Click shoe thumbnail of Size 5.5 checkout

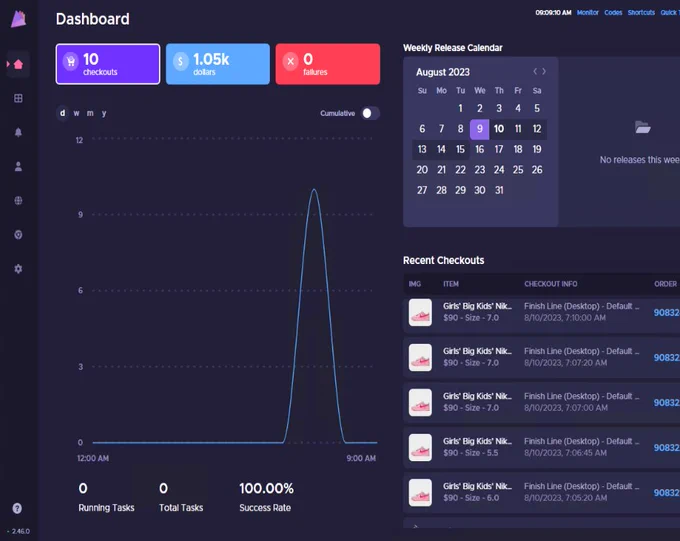[x=420, y=447]
